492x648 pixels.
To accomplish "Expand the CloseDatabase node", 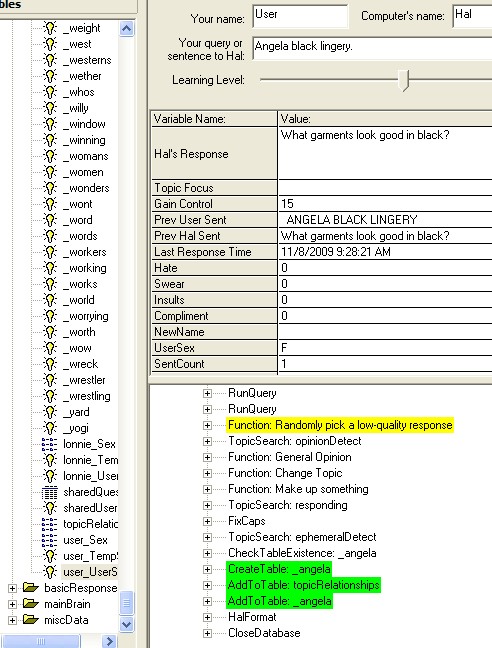I will (207, 634).
